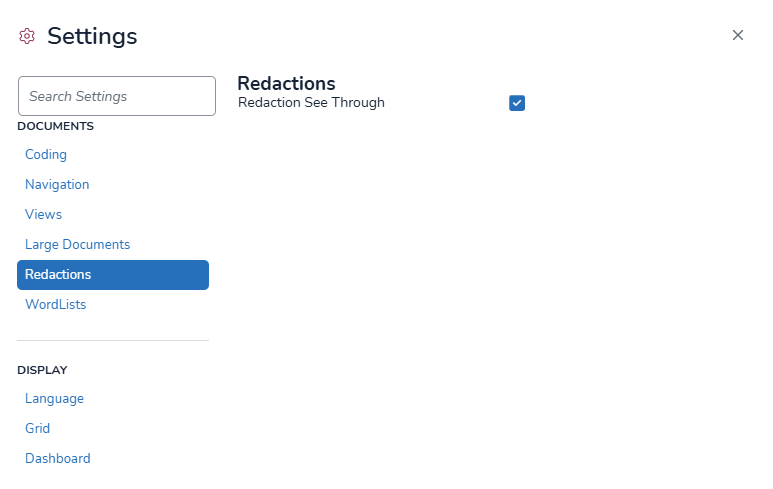Toggle the Redaction See Through checkbox

point(517,103)
